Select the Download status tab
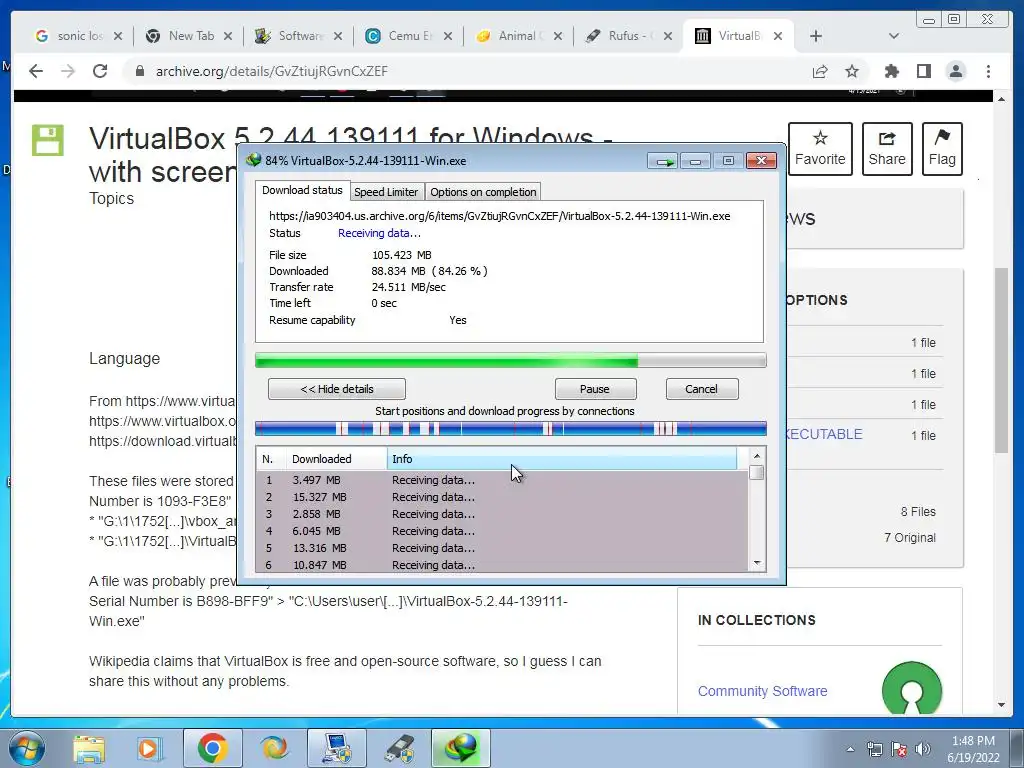The image size is (1024, 768). coord(302,190)
